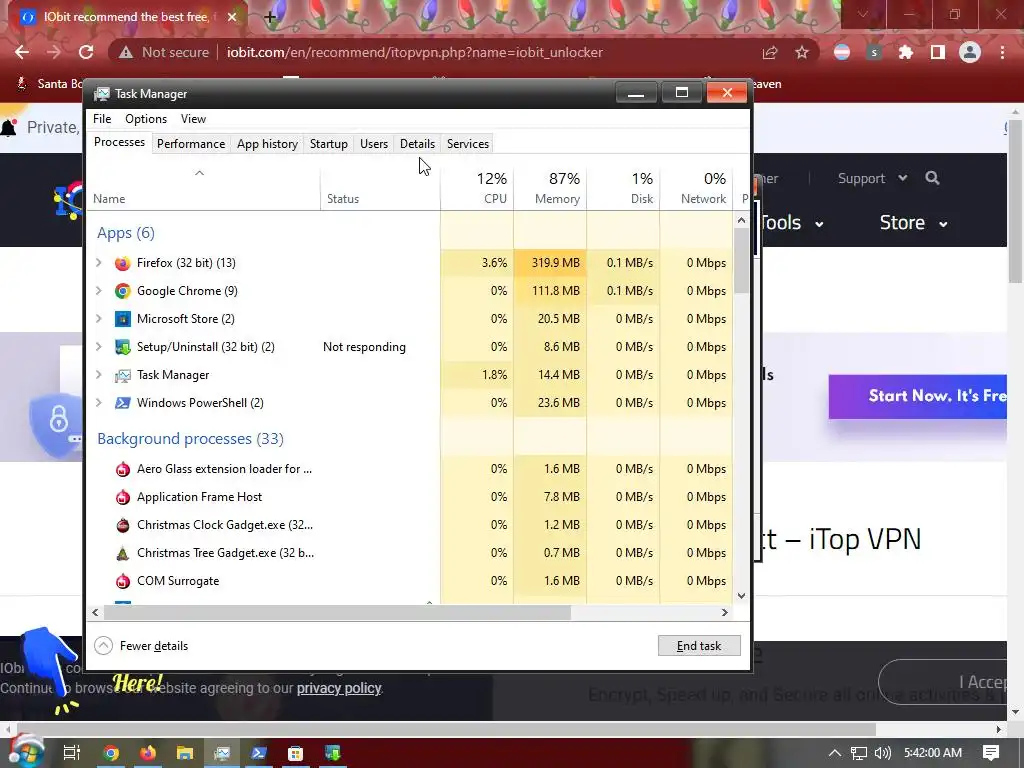Open the Support dropdown on IObit page

[x=872, y=178]
